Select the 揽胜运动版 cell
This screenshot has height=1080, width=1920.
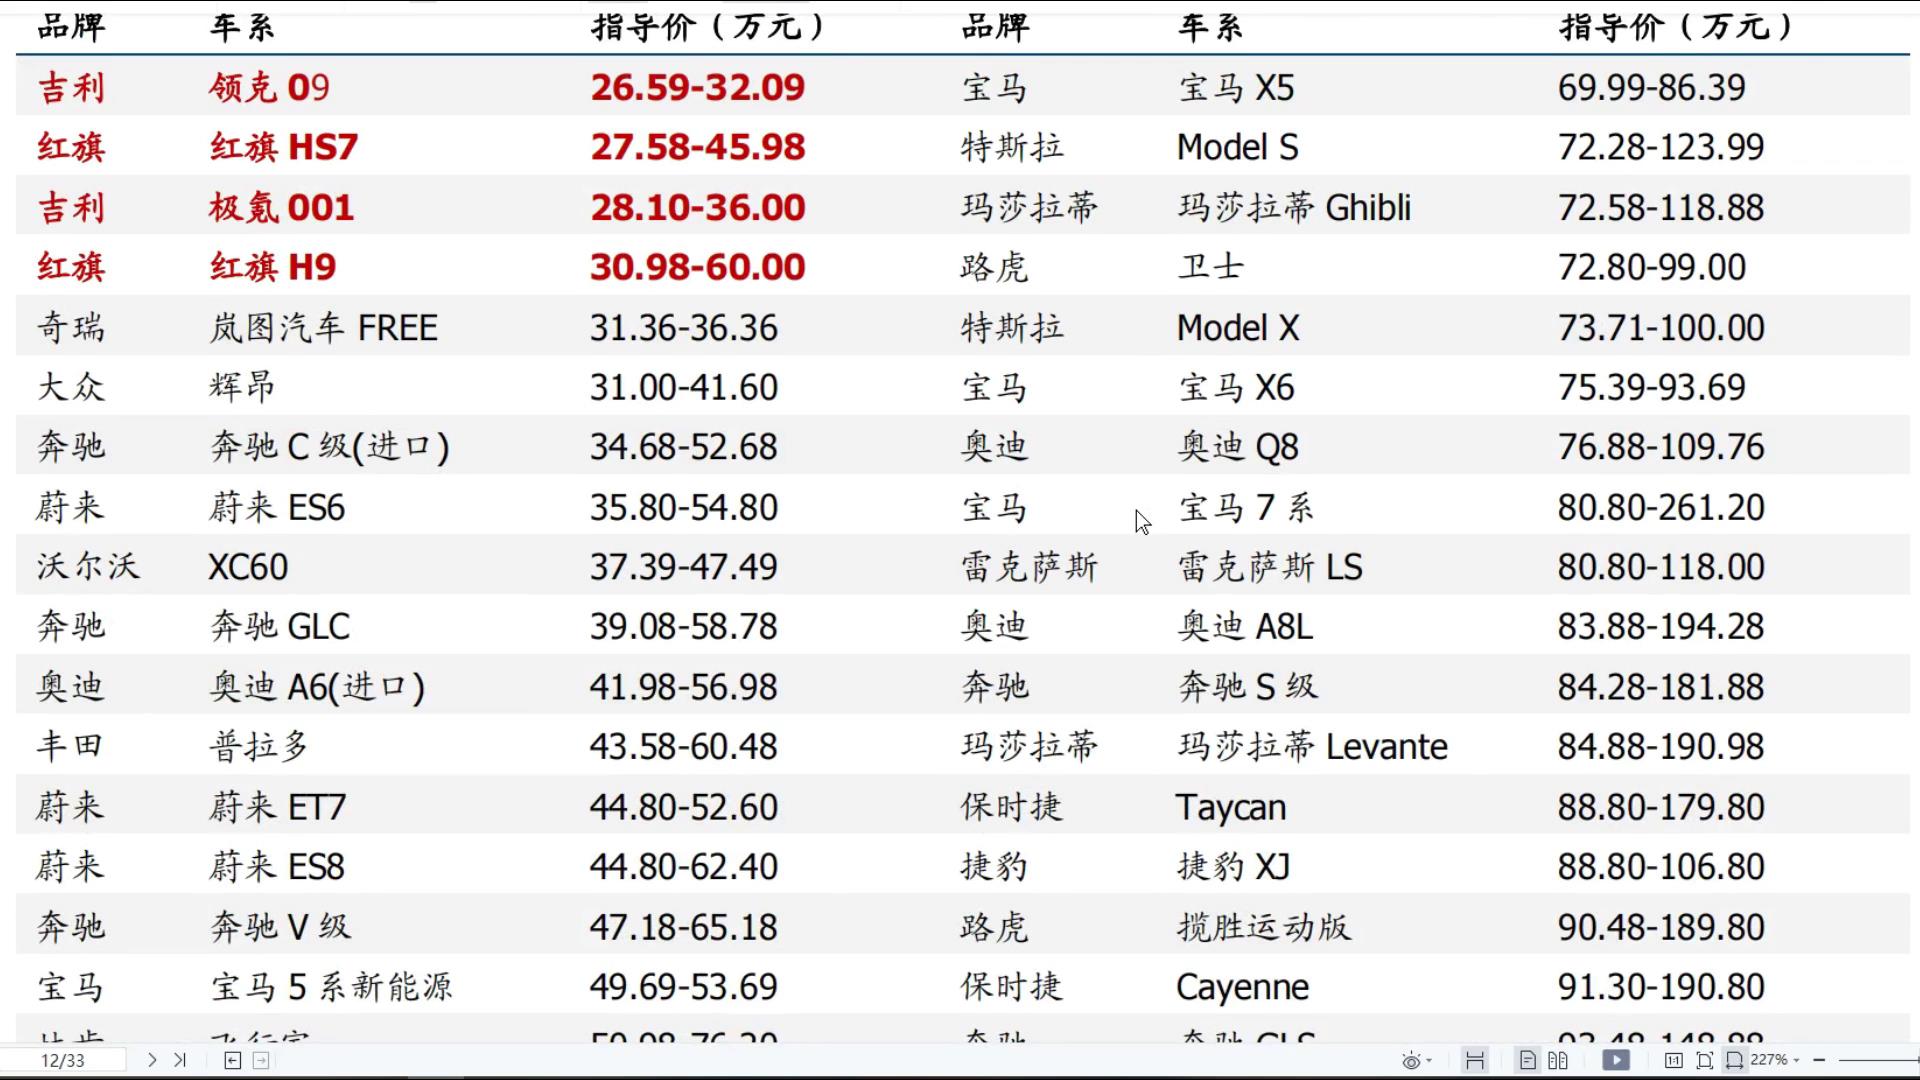tap(1264, 926)
